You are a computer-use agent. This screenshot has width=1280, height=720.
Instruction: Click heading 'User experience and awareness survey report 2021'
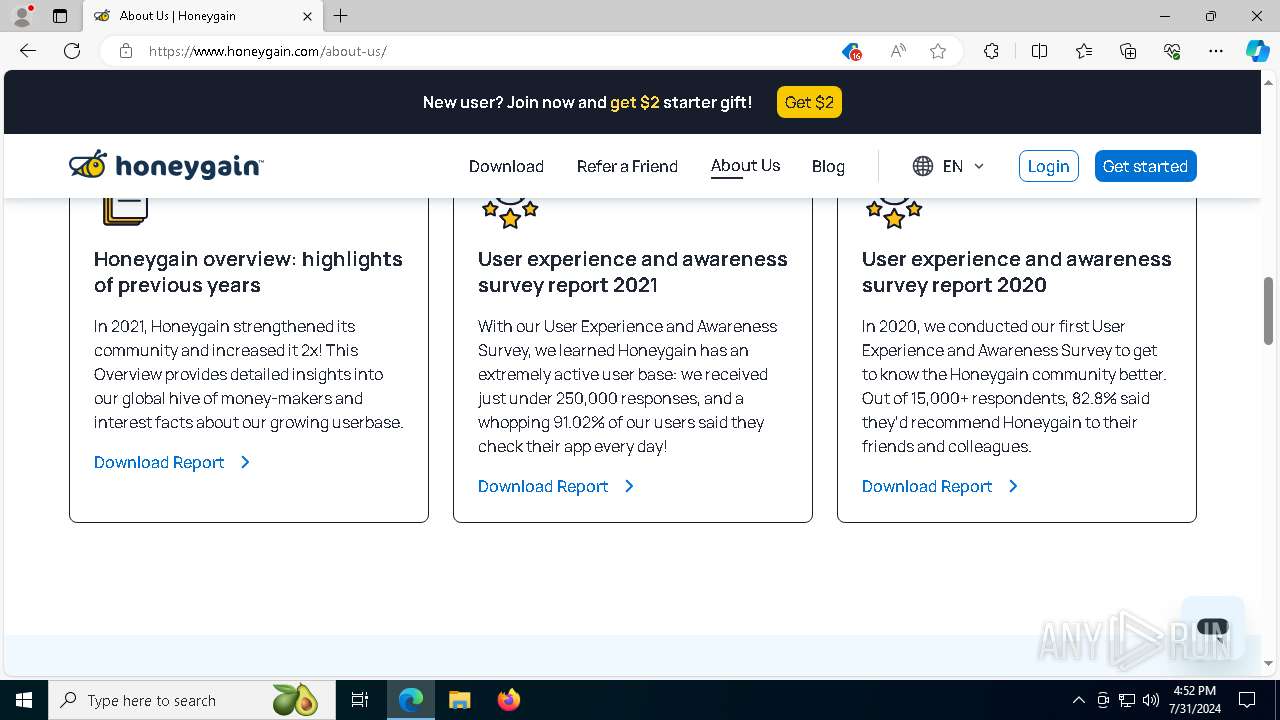(x=632, y=272)
